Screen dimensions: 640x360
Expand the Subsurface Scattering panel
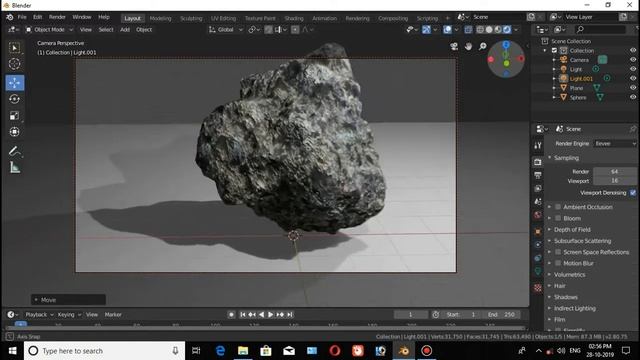pyautogui.click(x=582, y=241)
